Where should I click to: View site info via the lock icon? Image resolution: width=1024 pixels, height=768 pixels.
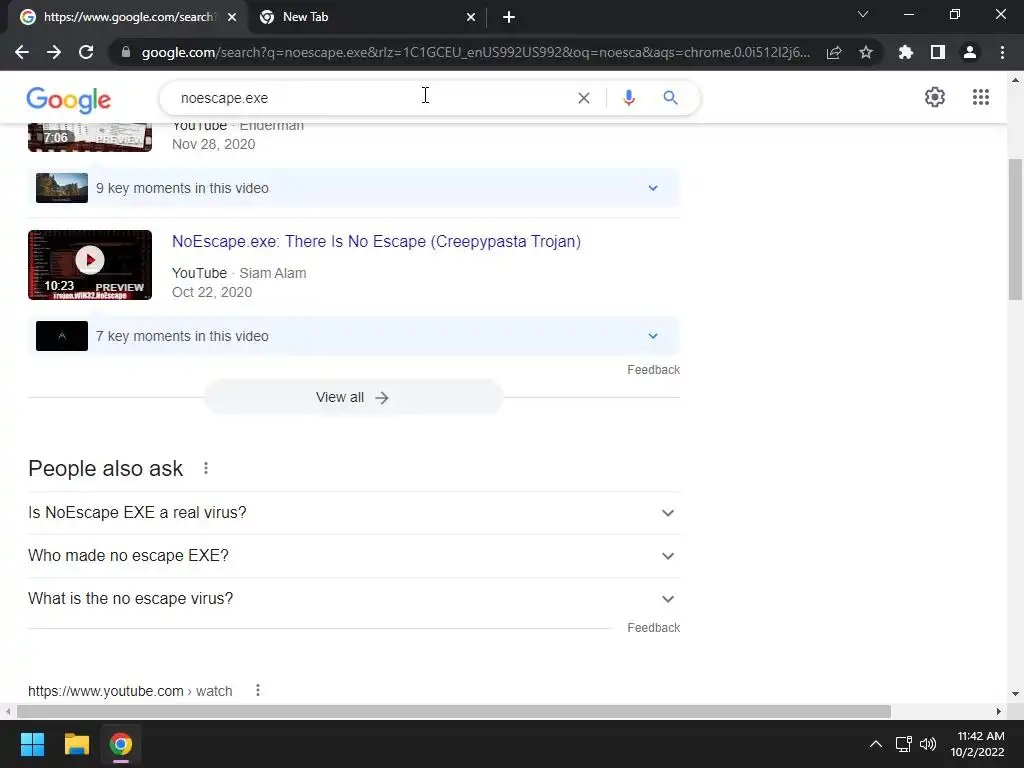pos(126,52)
